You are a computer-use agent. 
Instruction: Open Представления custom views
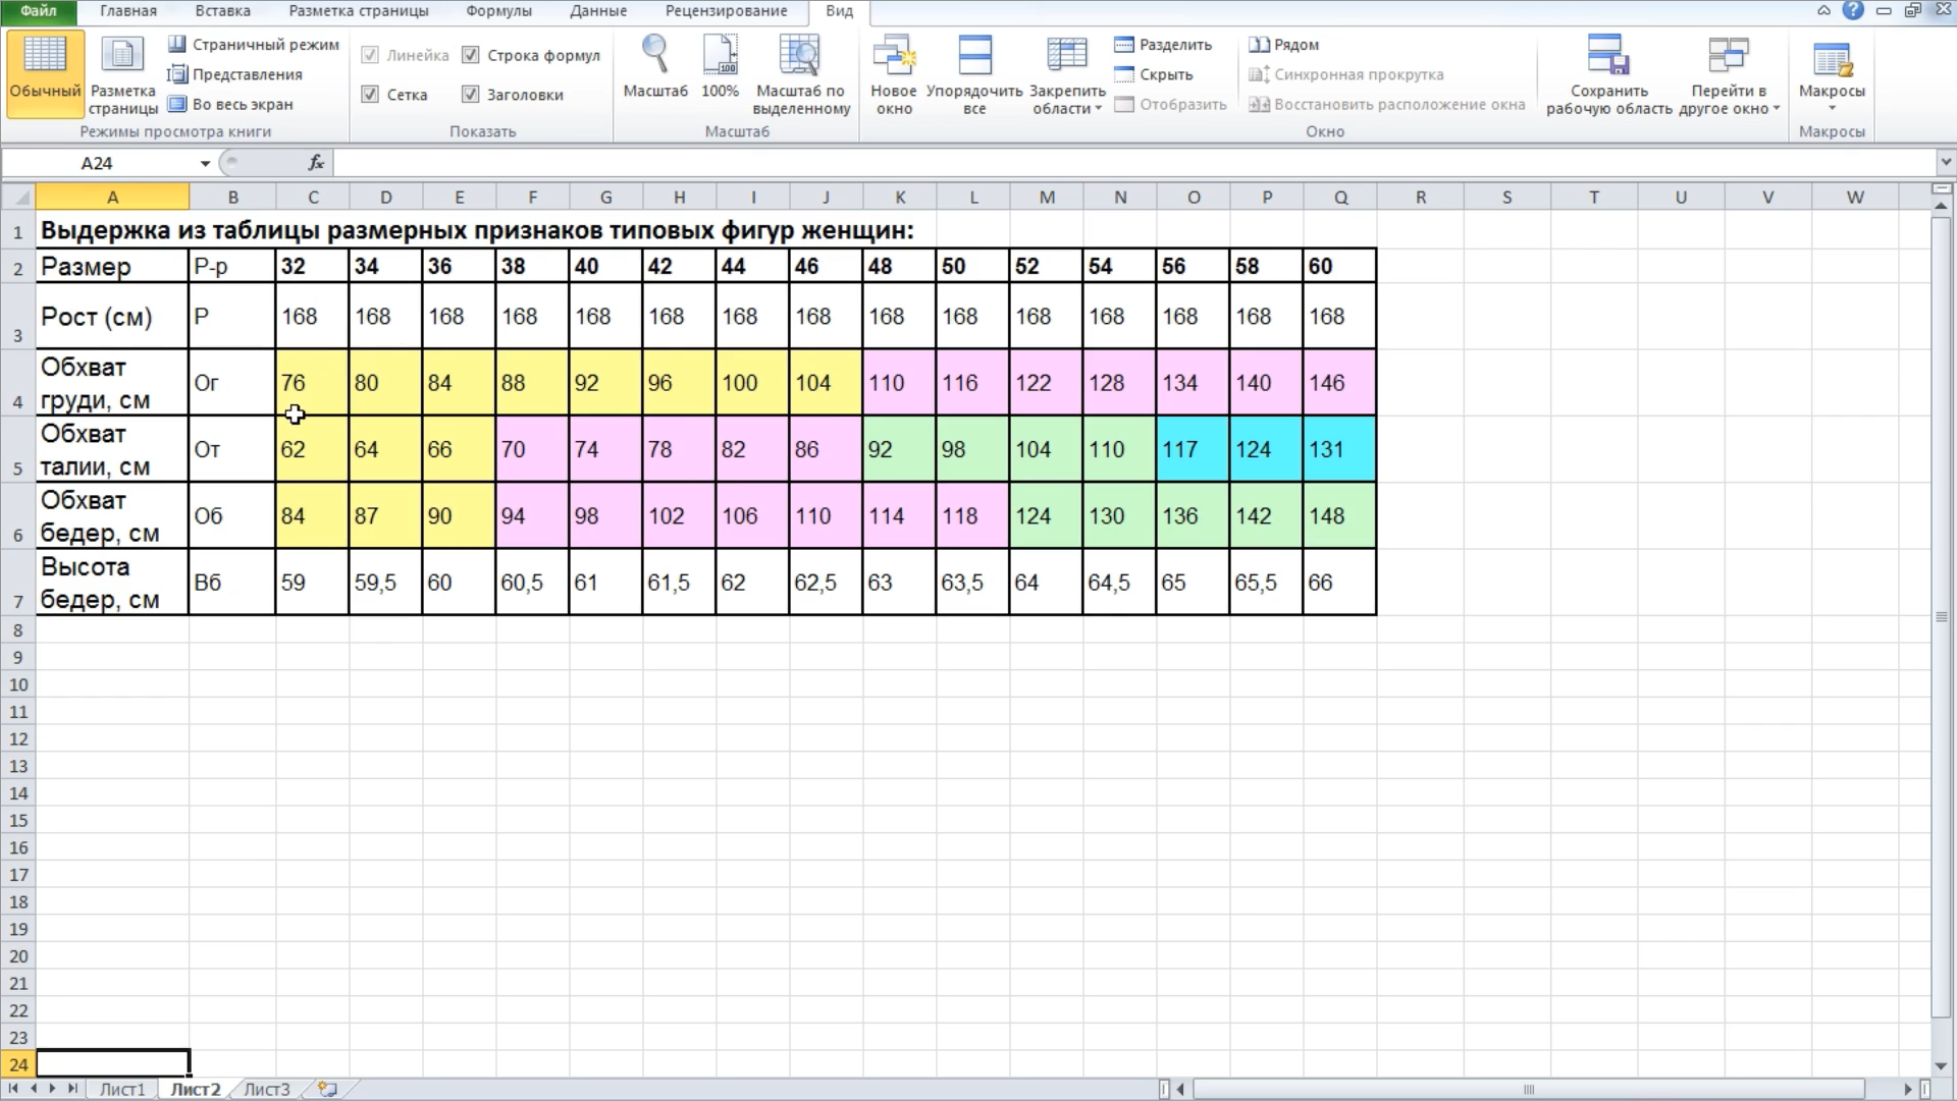pyautogui.click(x=235, y=75)
